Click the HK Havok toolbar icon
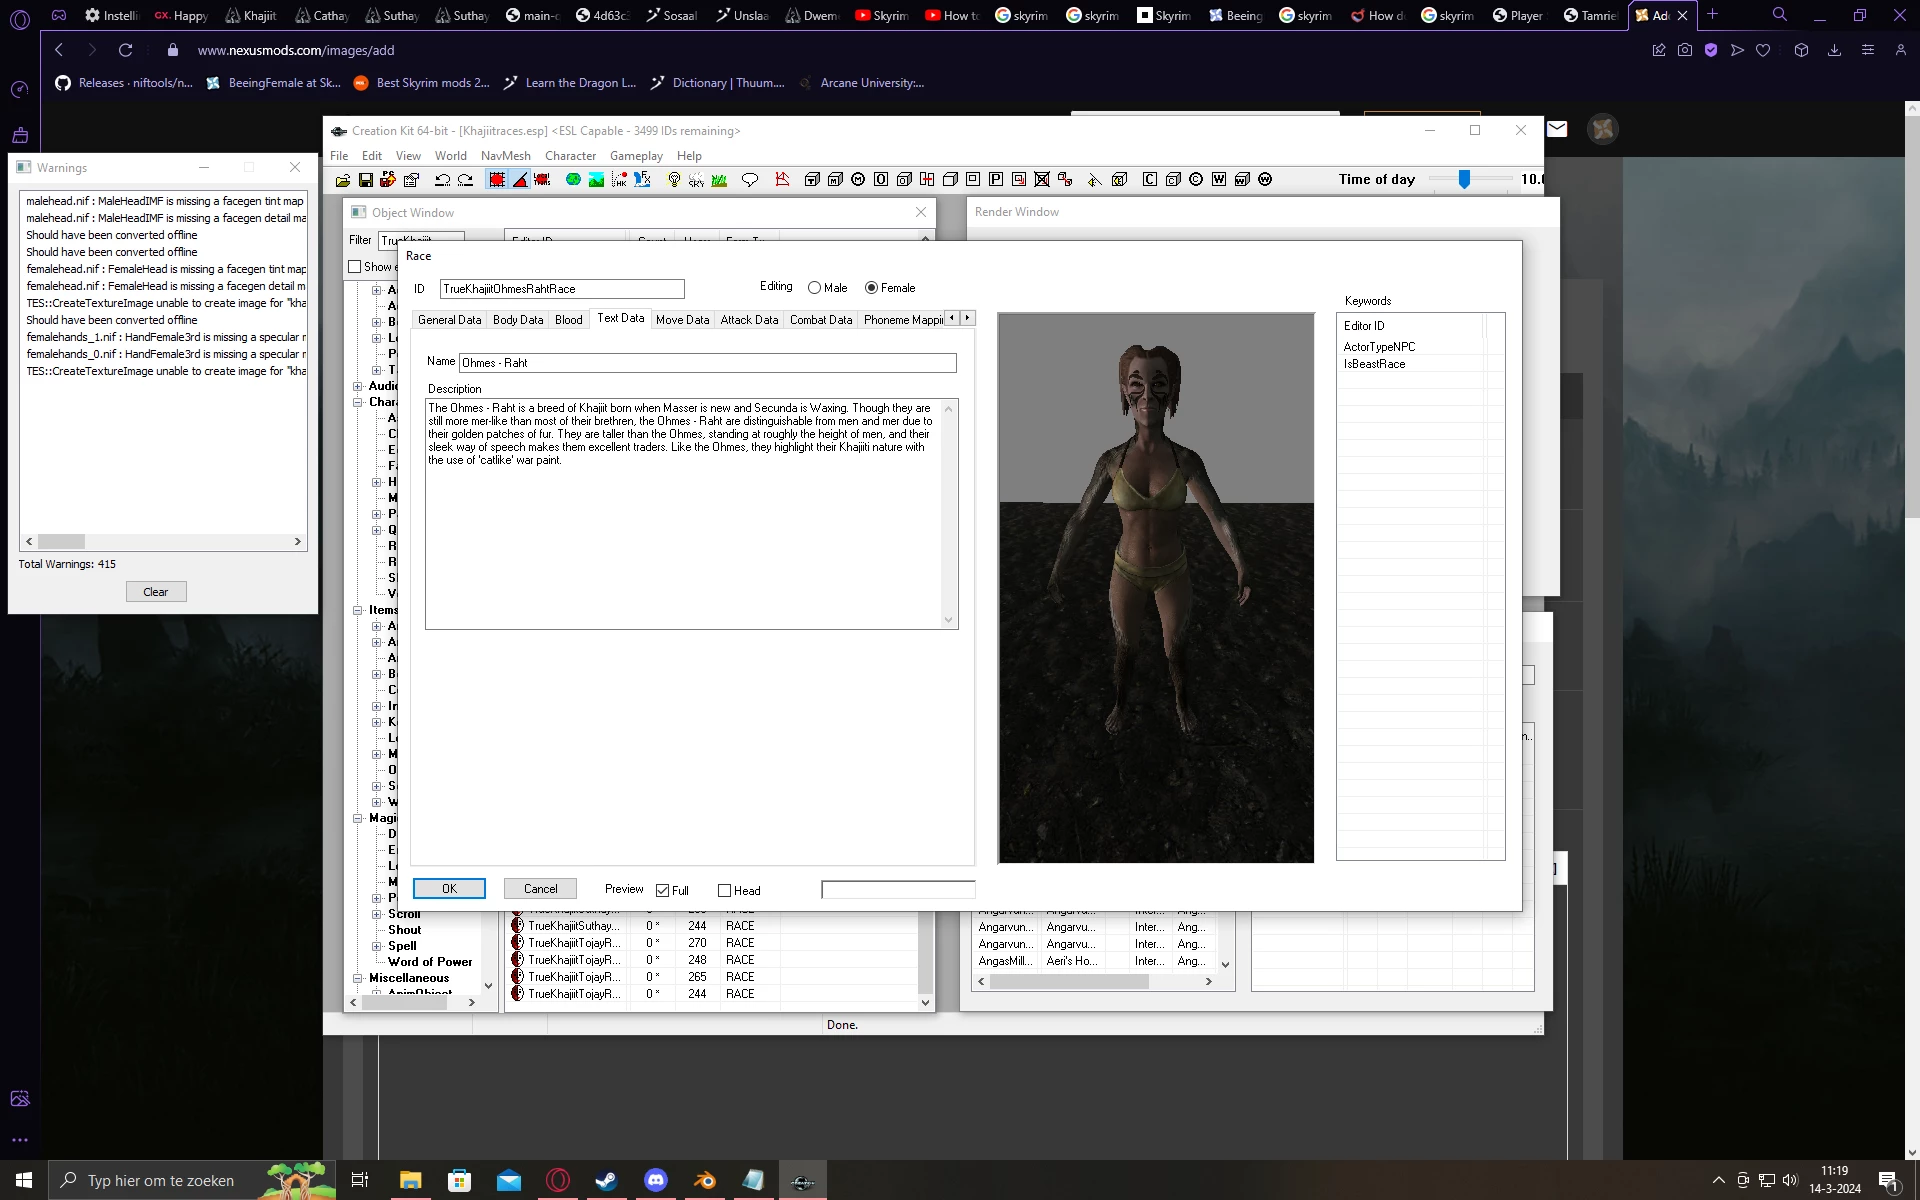 (619, 180)
